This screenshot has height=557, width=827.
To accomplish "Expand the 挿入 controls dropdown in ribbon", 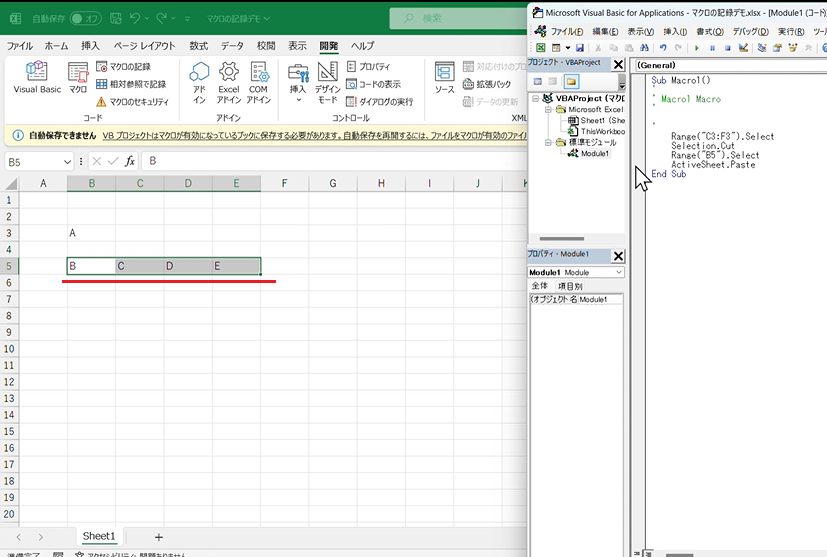I will 299,99.
